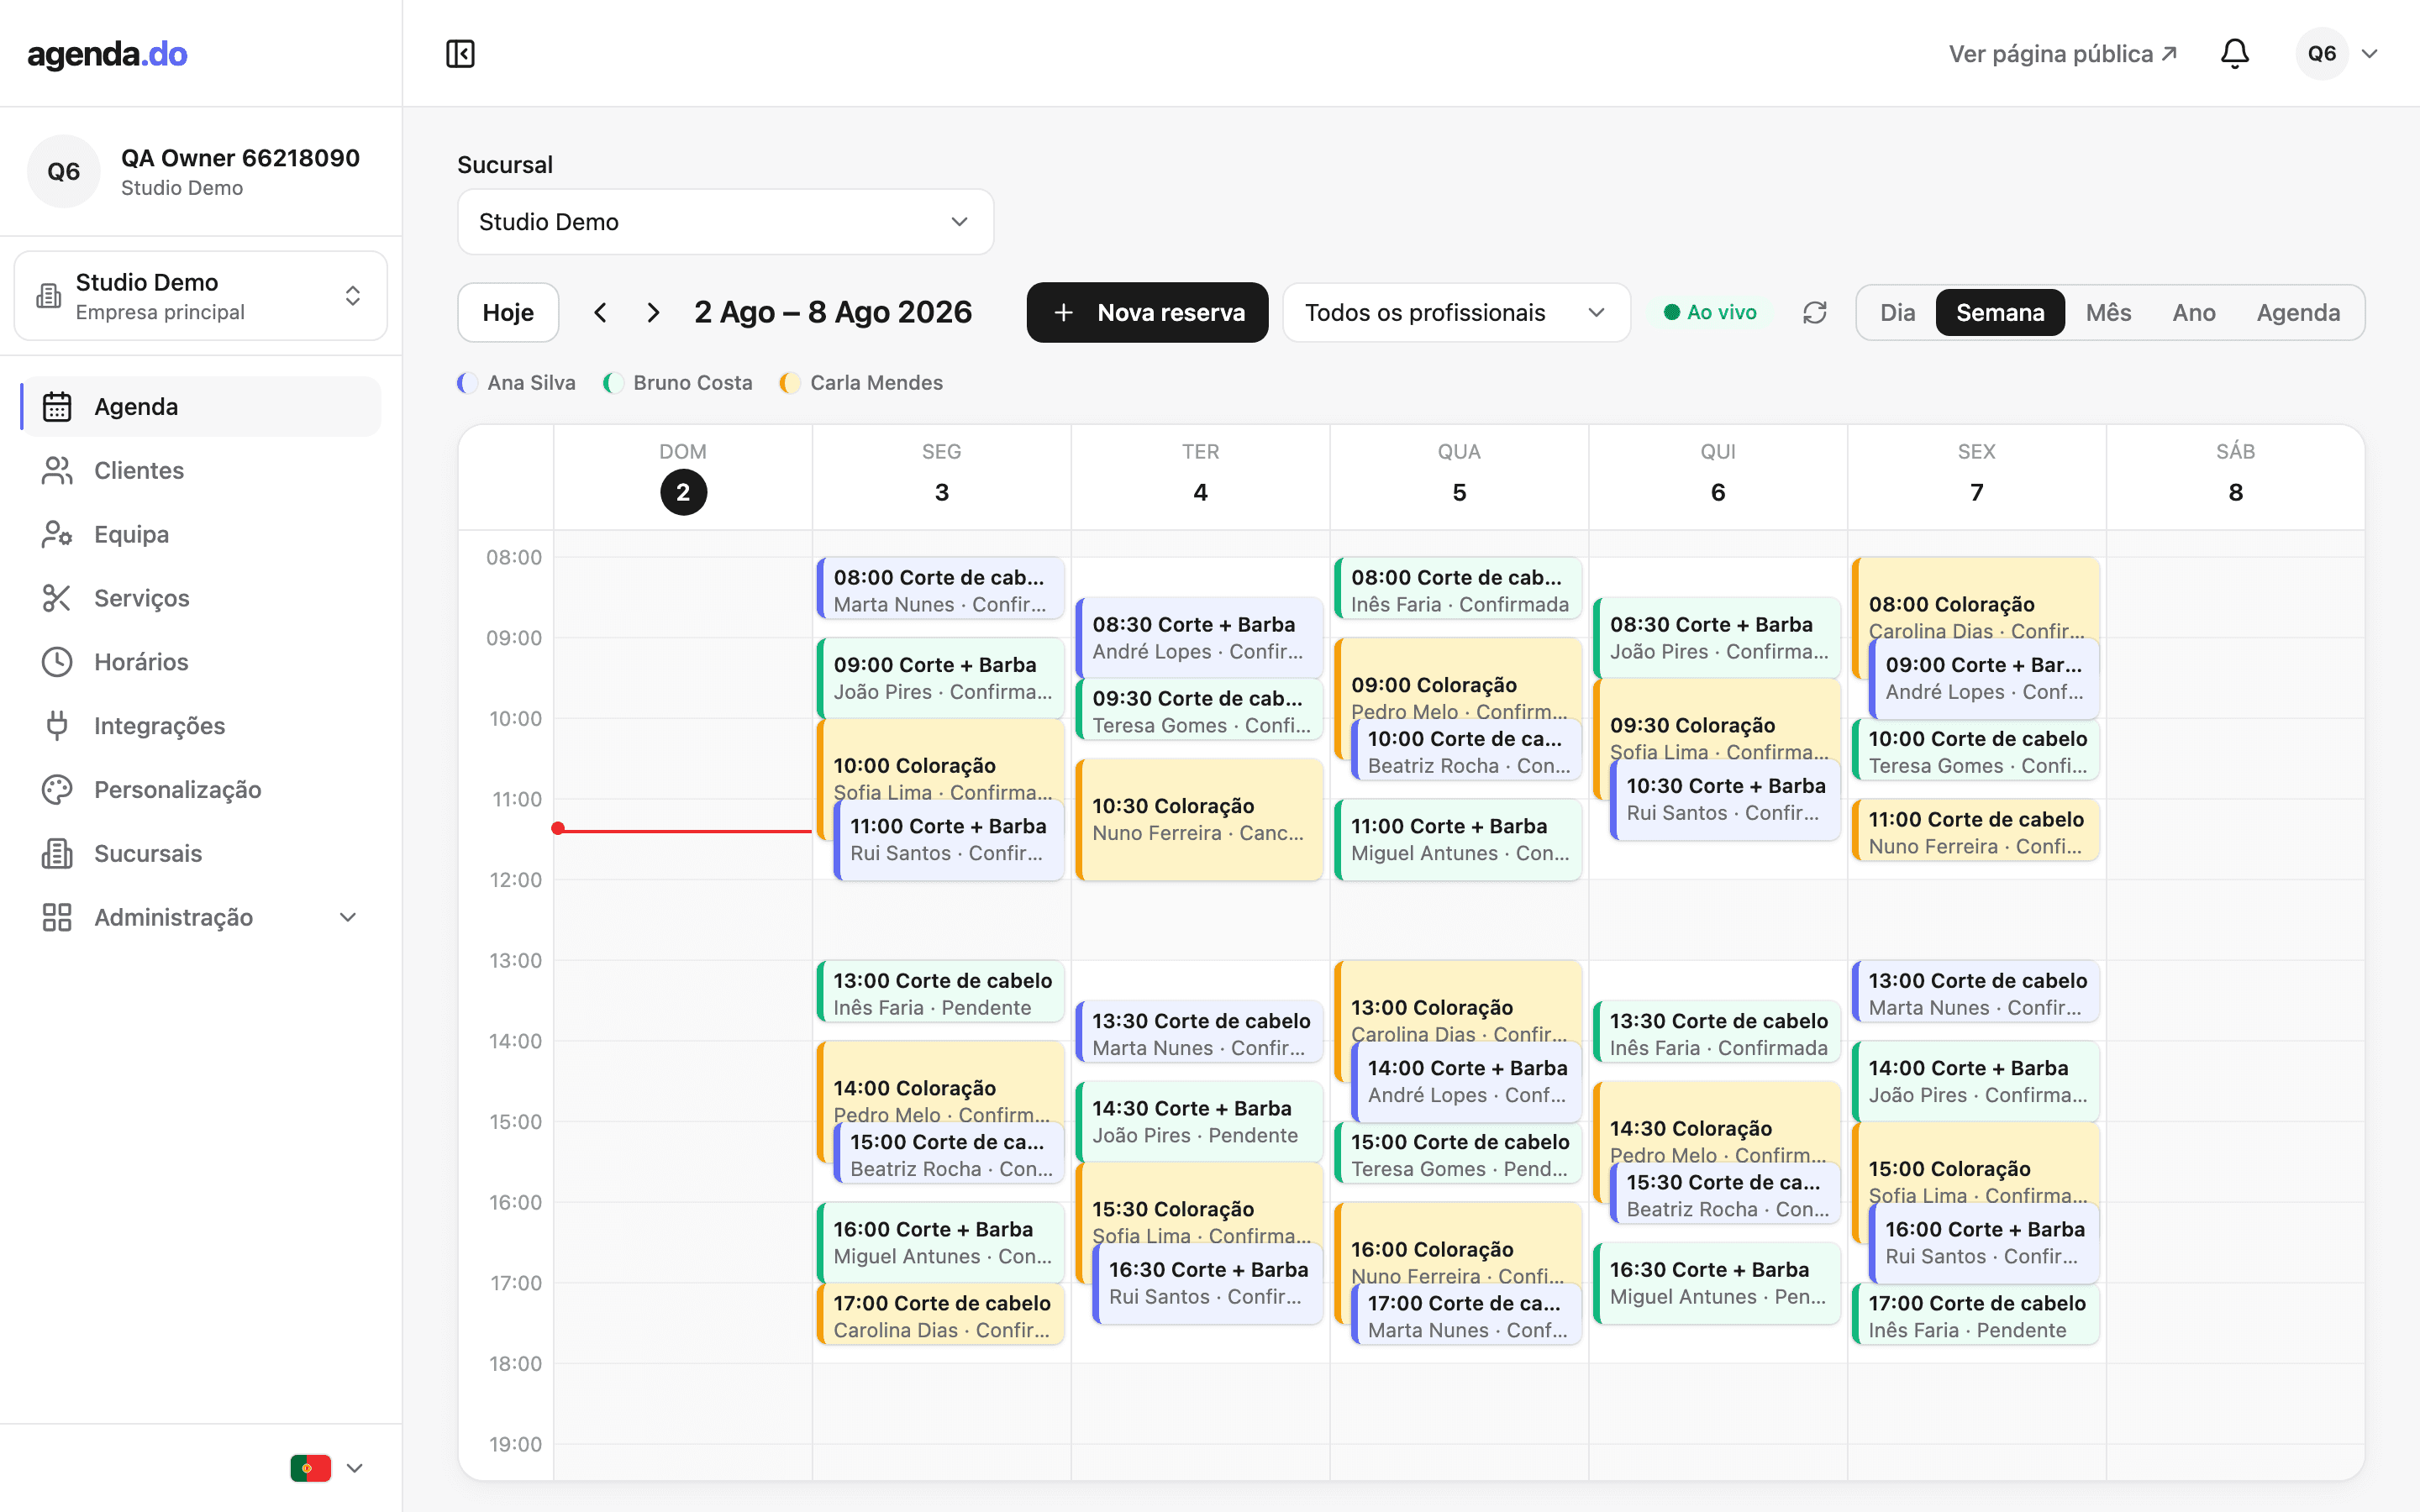
Task: Open the language selector chevron
Action: [x=355, y=1468]
